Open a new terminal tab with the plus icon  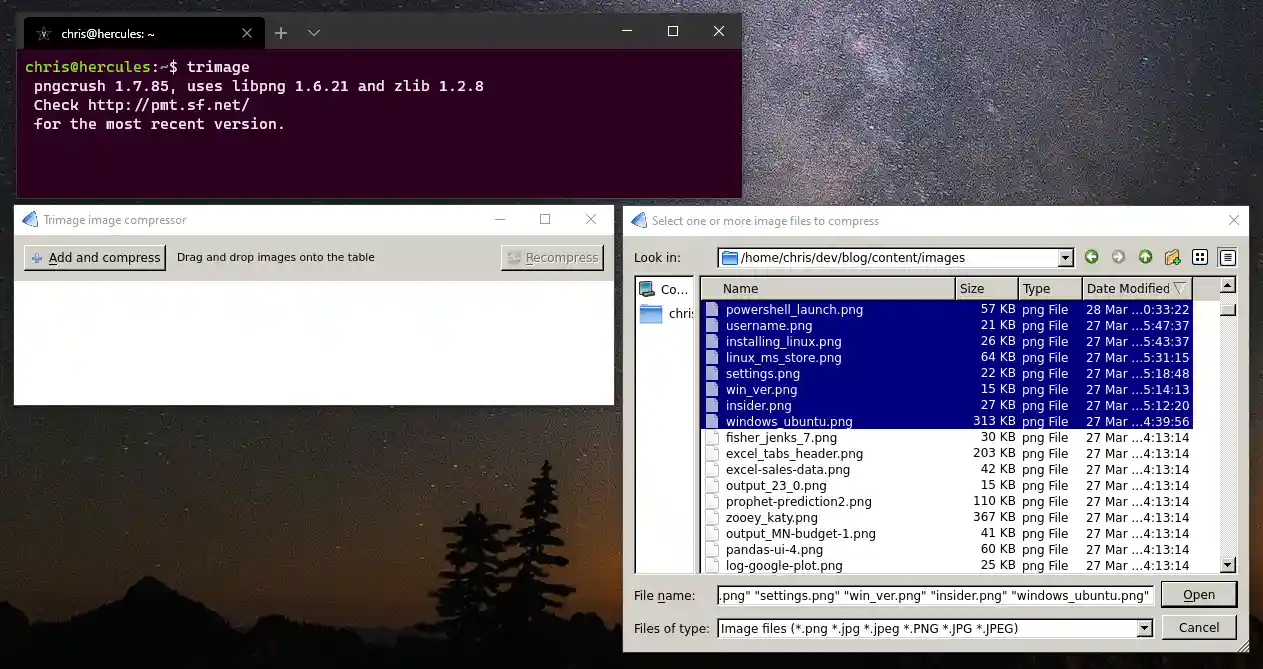pos(280,31)
